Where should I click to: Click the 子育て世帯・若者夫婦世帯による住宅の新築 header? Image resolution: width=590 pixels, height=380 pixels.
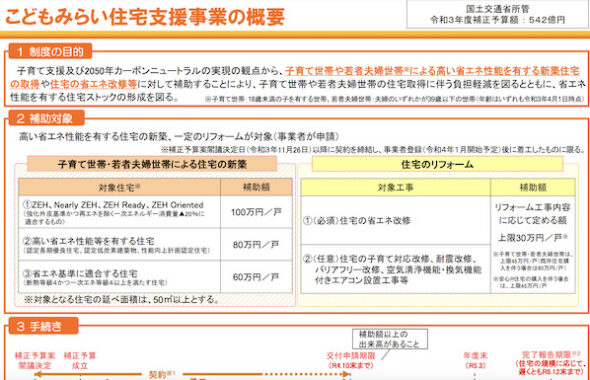(152, 164)
